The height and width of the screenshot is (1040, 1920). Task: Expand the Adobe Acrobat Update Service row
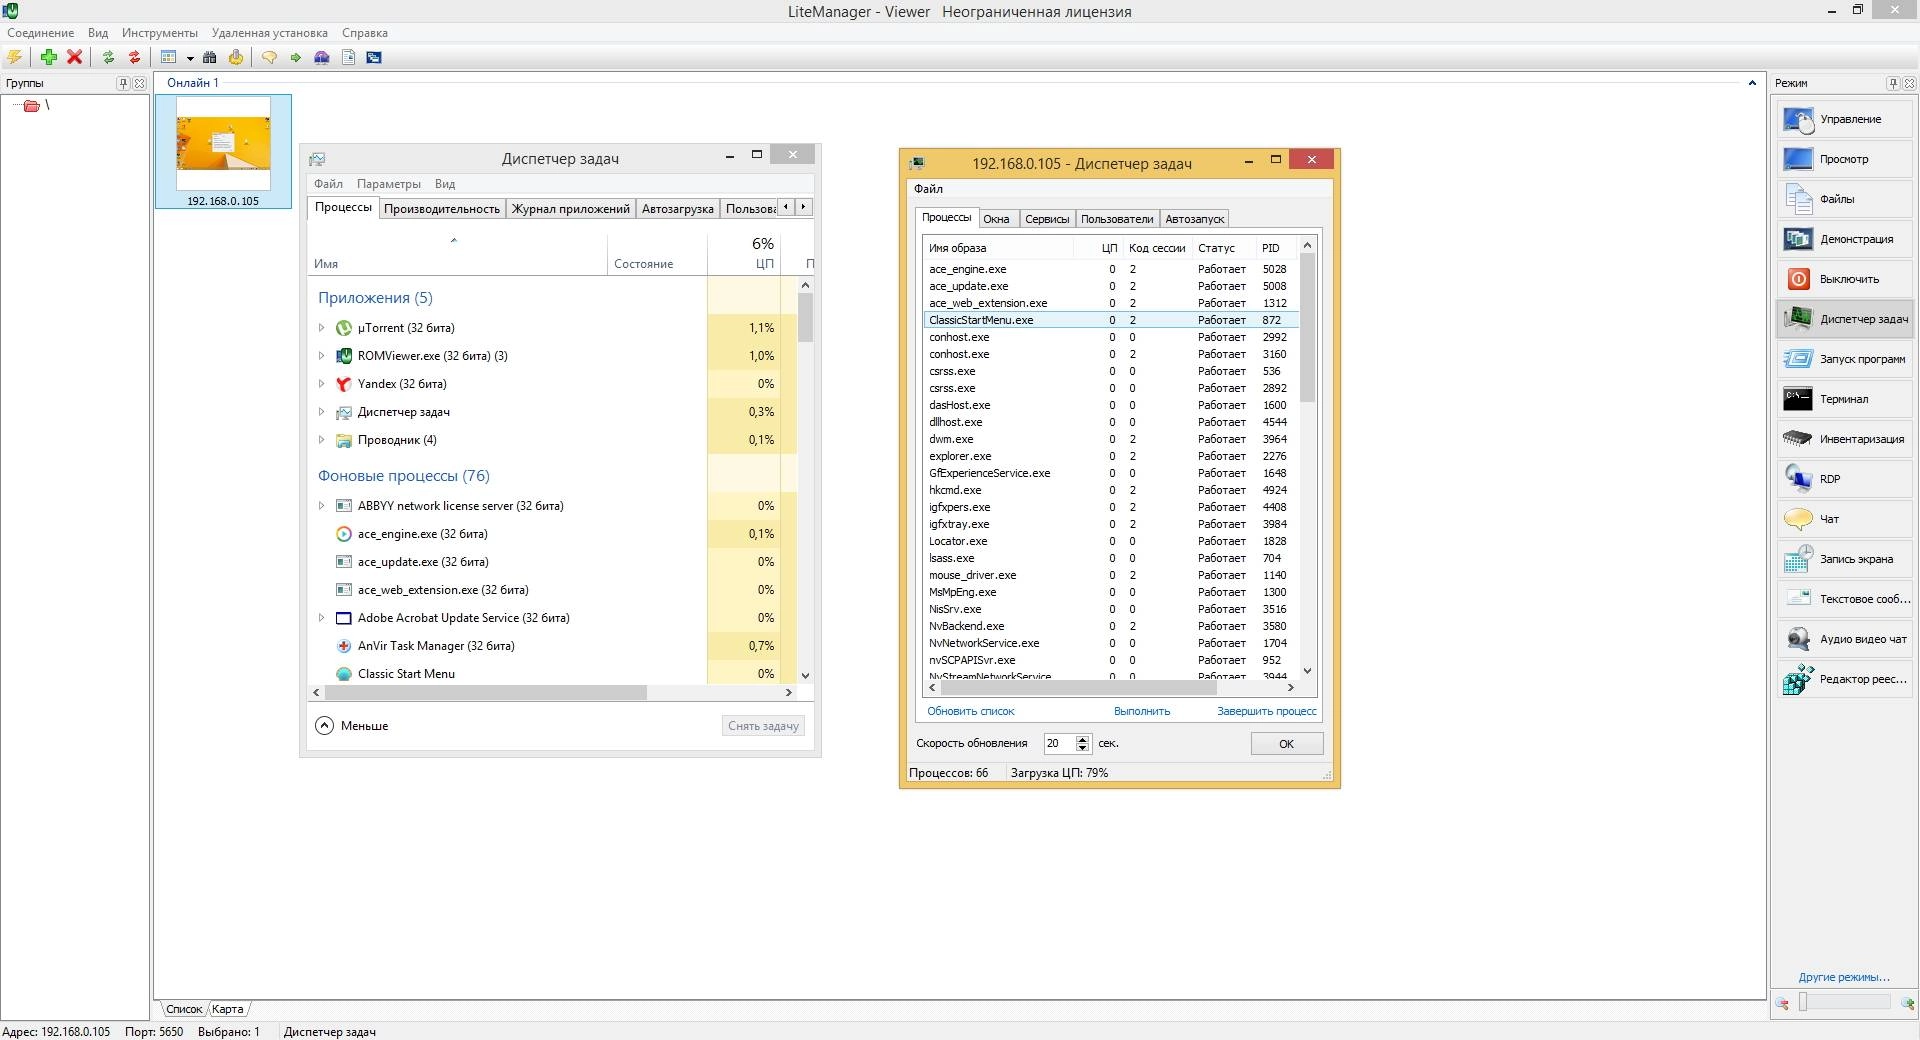[321, 618]
